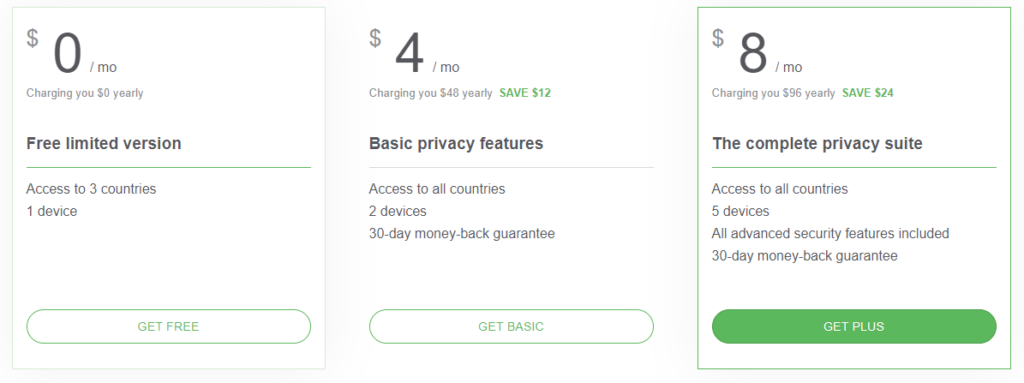Image resolution: width=1024 pixels, height=383 pixels.
Task: Click the Charging you $48 yearly text
Action: 430,93
